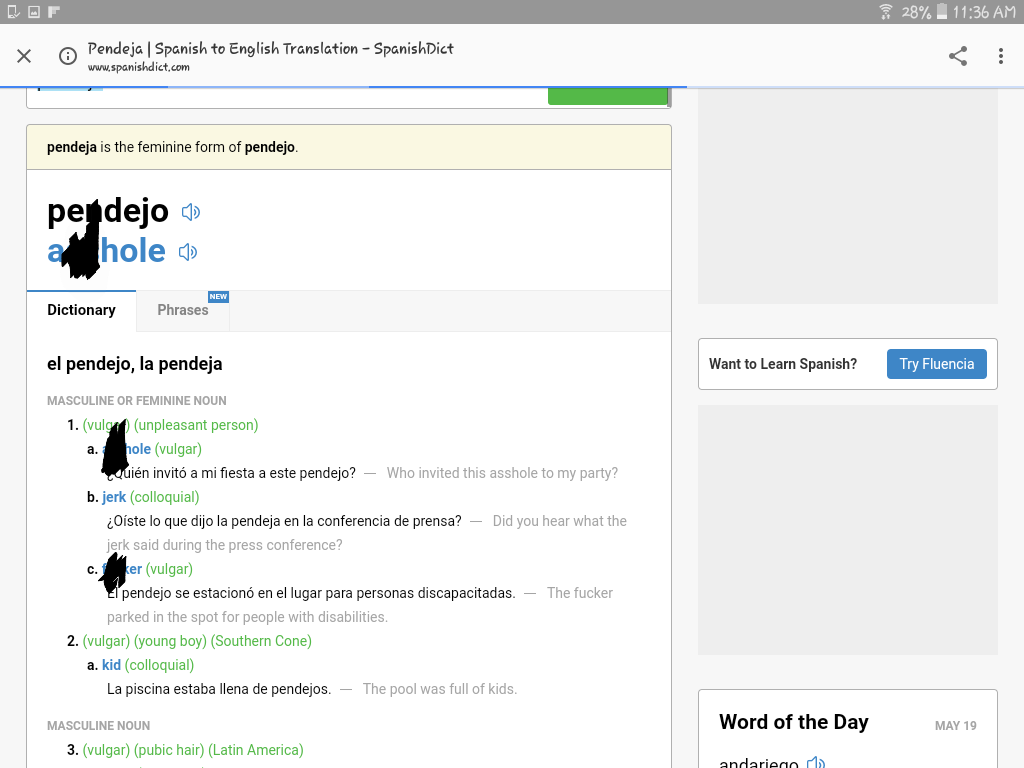
Task: Tap the www.spanishdict.com address text
Action: click(138, 67)
